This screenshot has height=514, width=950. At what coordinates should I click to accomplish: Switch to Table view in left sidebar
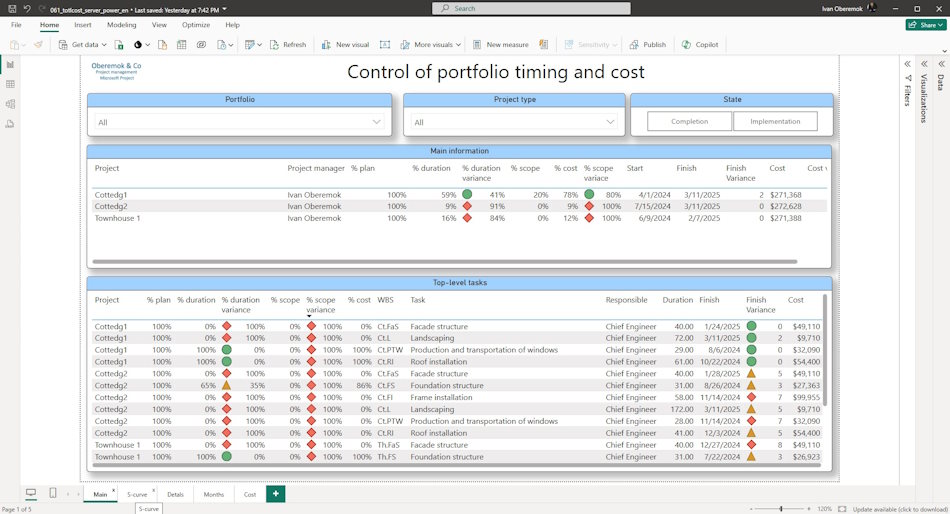pyautogui.click(x=10, y=84)
